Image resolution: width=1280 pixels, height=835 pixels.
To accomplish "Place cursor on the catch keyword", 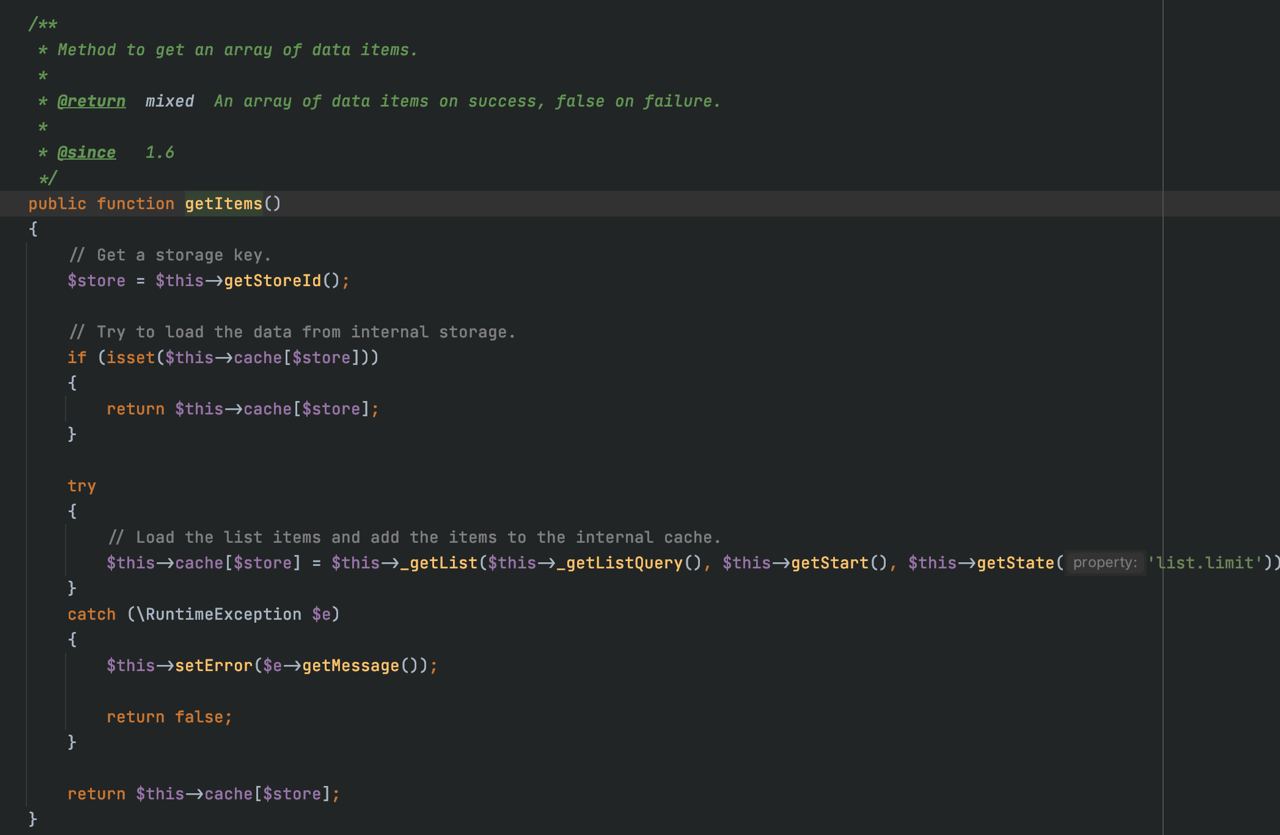I will click(92, 614).
